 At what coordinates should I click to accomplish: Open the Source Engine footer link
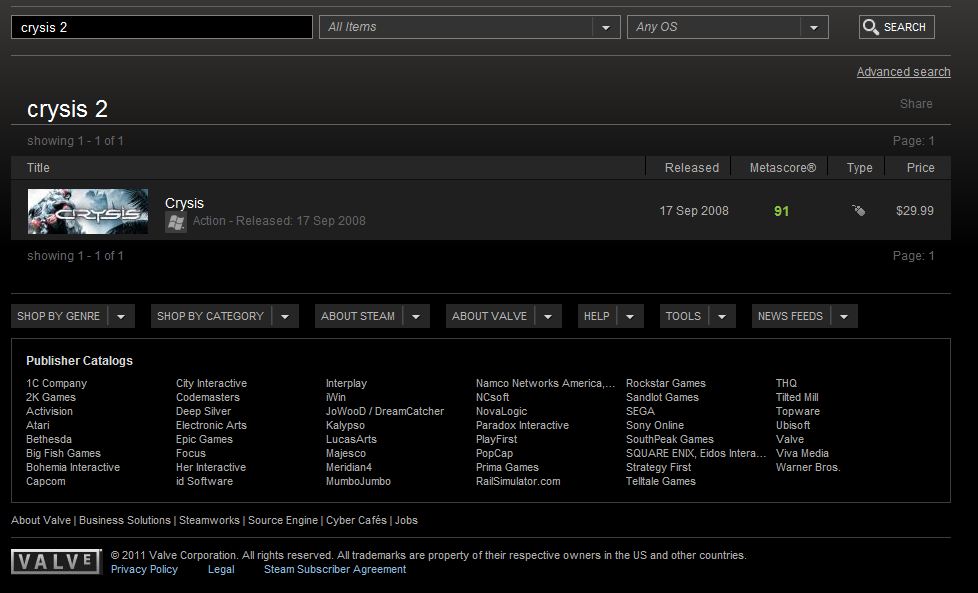coord(283,520)
